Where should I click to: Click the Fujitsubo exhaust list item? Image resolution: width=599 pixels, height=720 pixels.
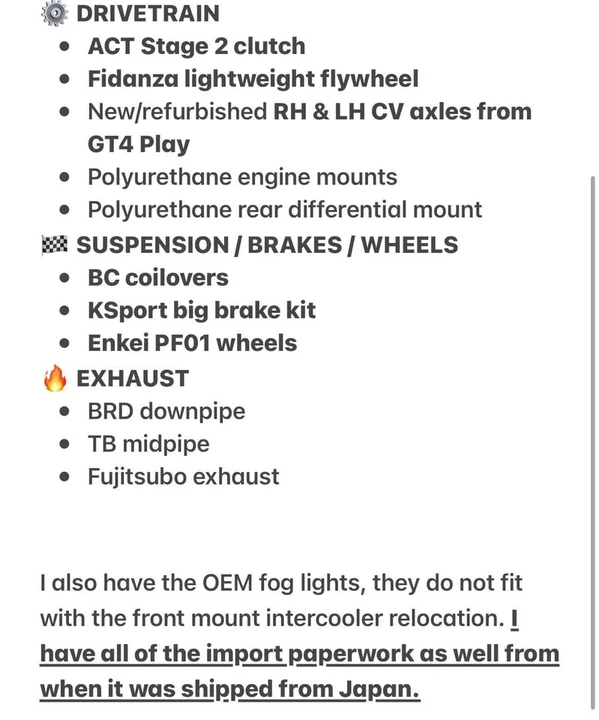[183, 477]
